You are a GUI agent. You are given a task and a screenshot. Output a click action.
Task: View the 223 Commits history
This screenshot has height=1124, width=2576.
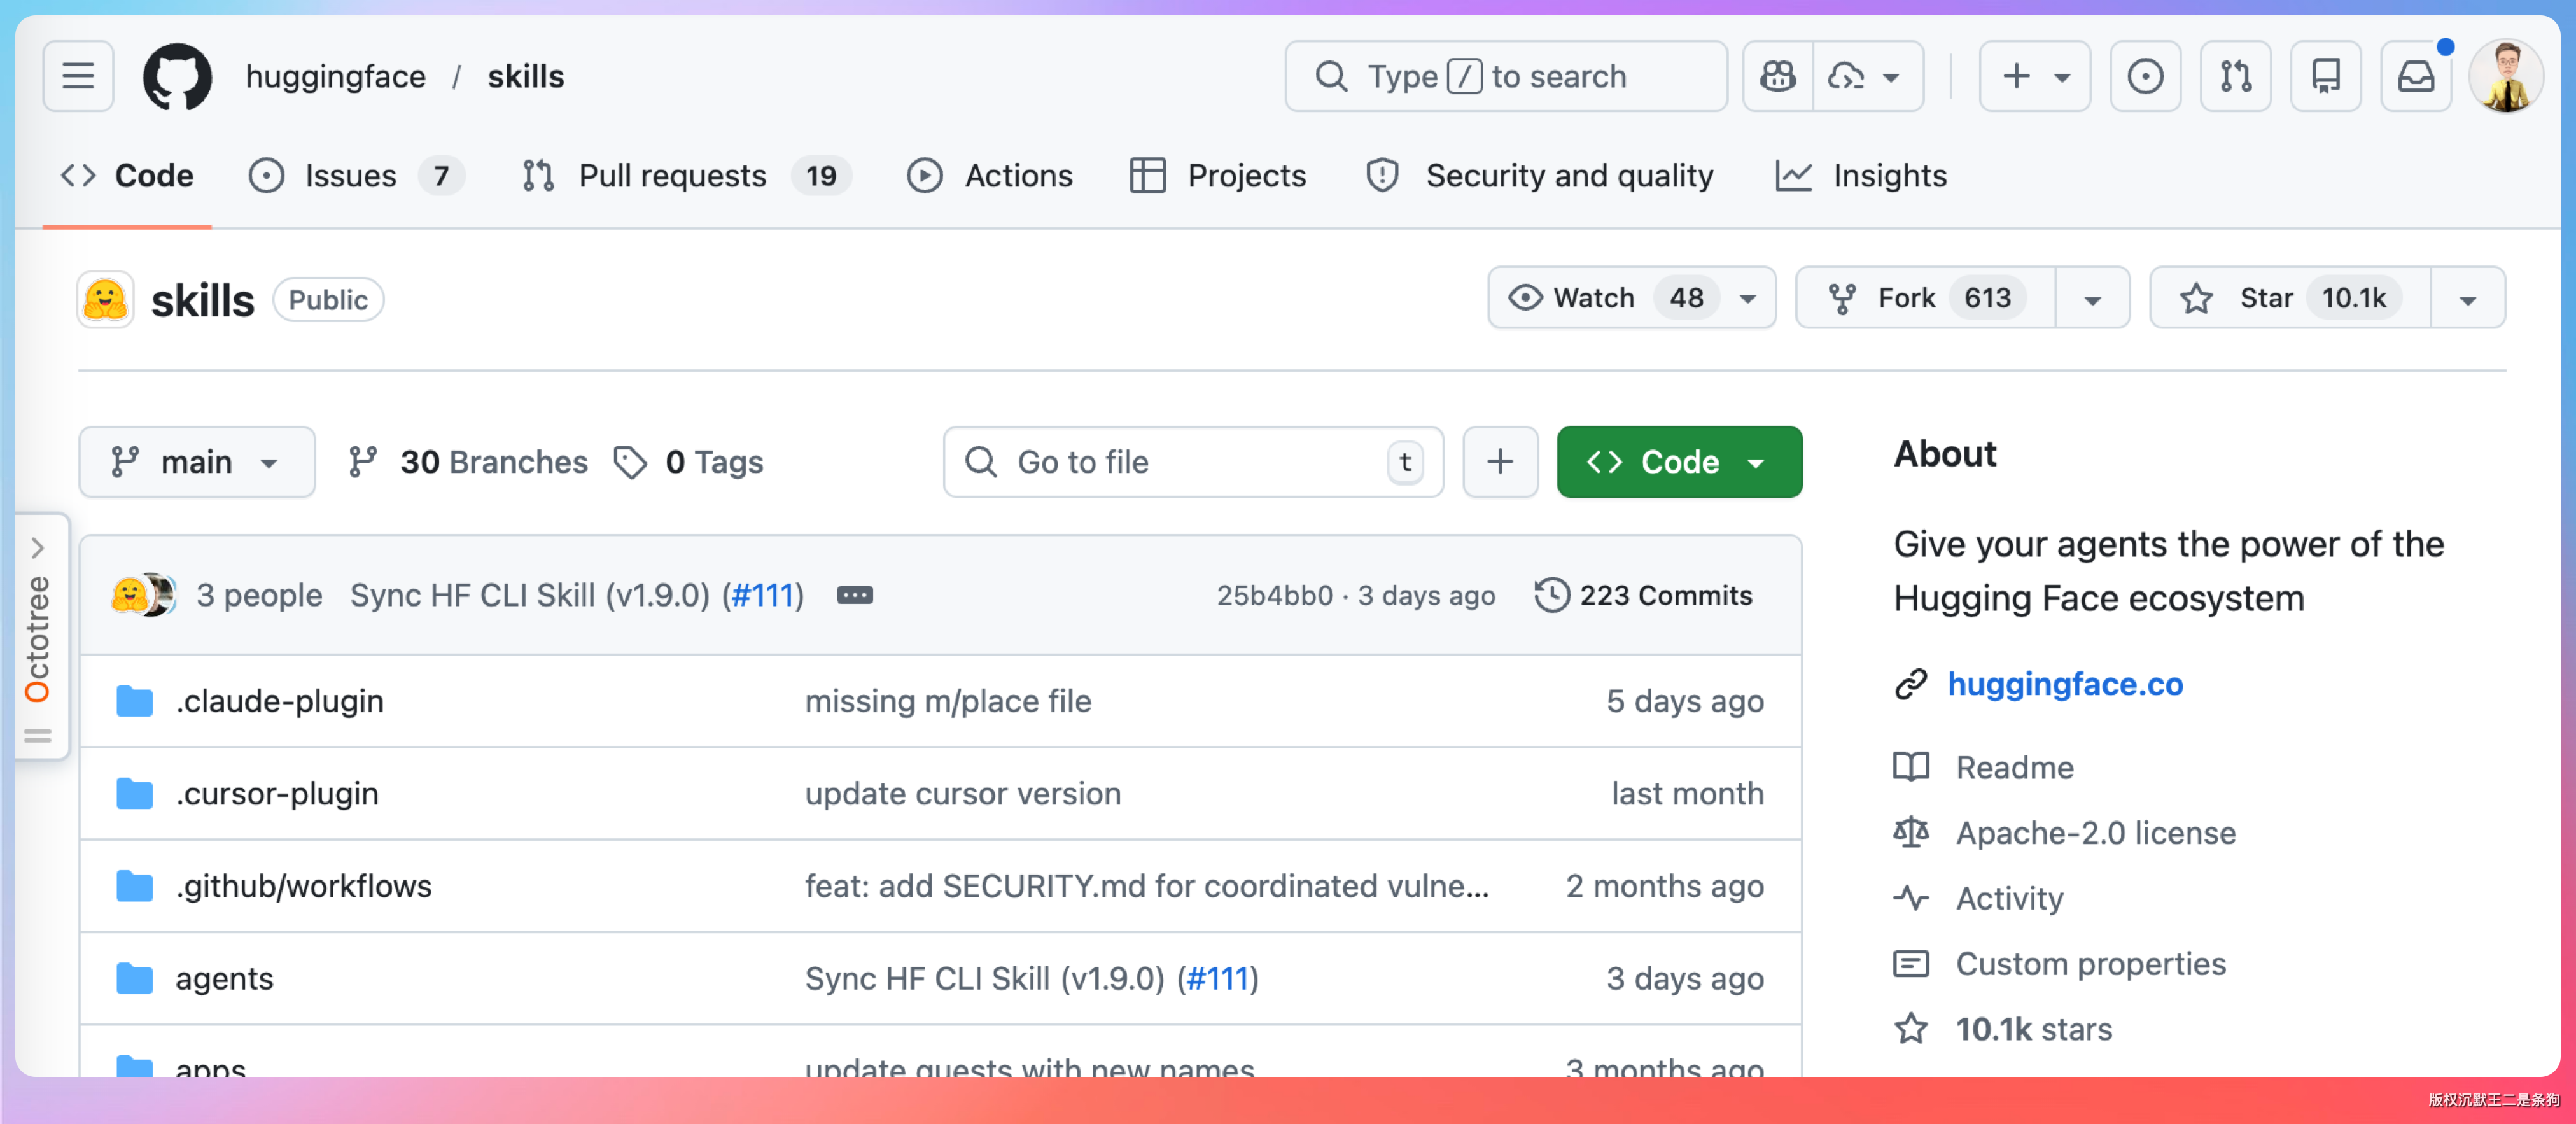pyautogui.click(x=1645, y=595)
